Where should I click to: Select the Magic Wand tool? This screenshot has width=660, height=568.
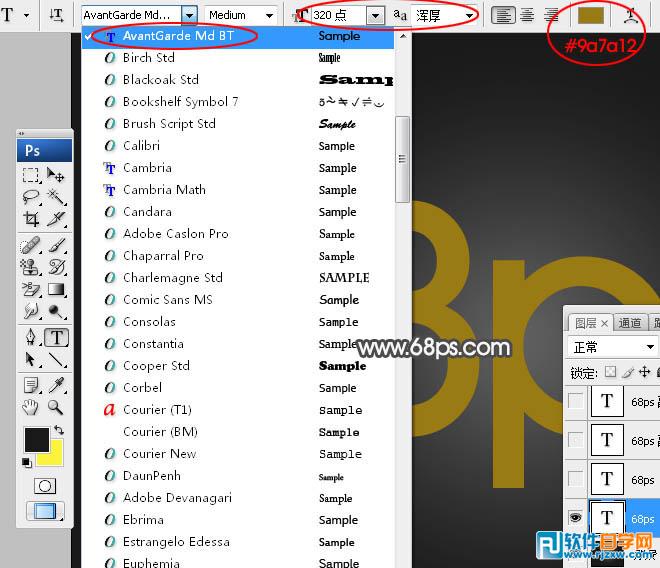56,197
